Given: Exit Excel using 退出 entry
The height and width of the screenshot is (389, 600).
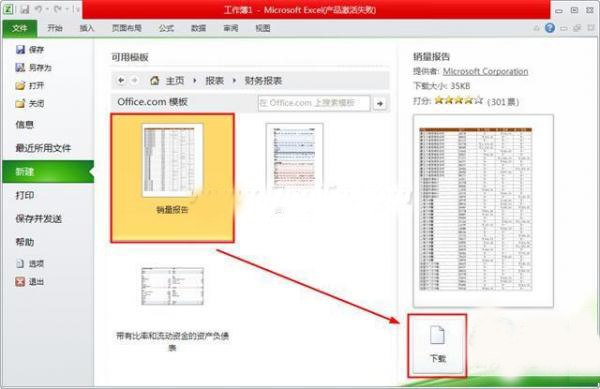Looking at the screenshot, I should pyautogui.click(x=30, y=282).
